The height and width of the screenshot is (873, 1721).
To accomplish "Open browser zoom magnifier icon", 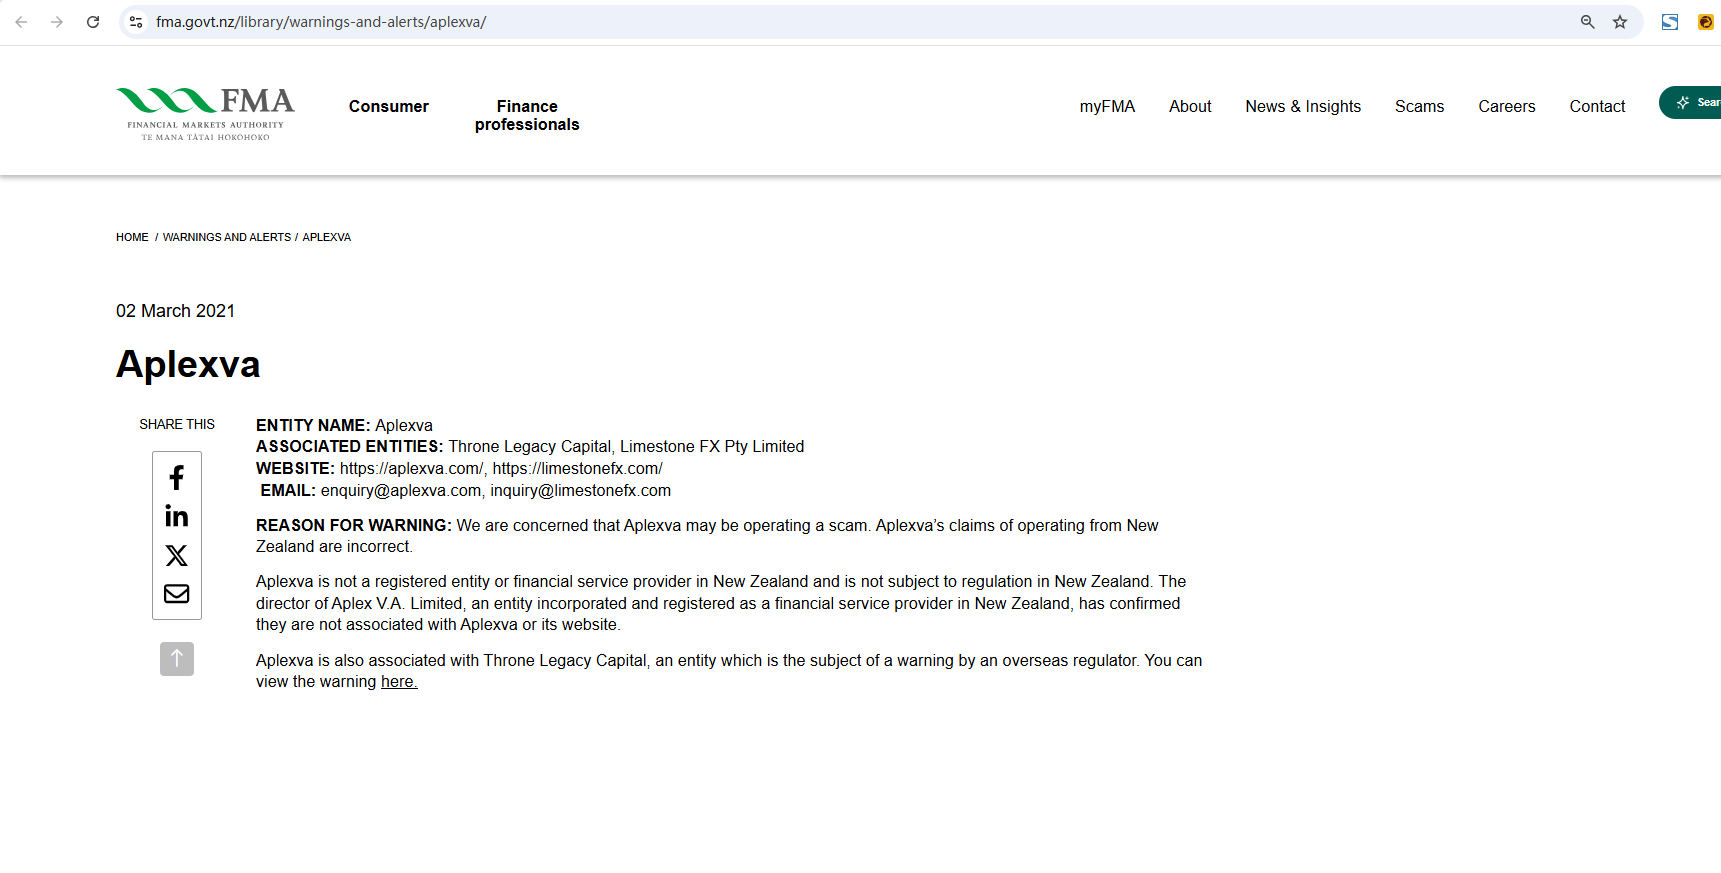I will [1587, 22].
